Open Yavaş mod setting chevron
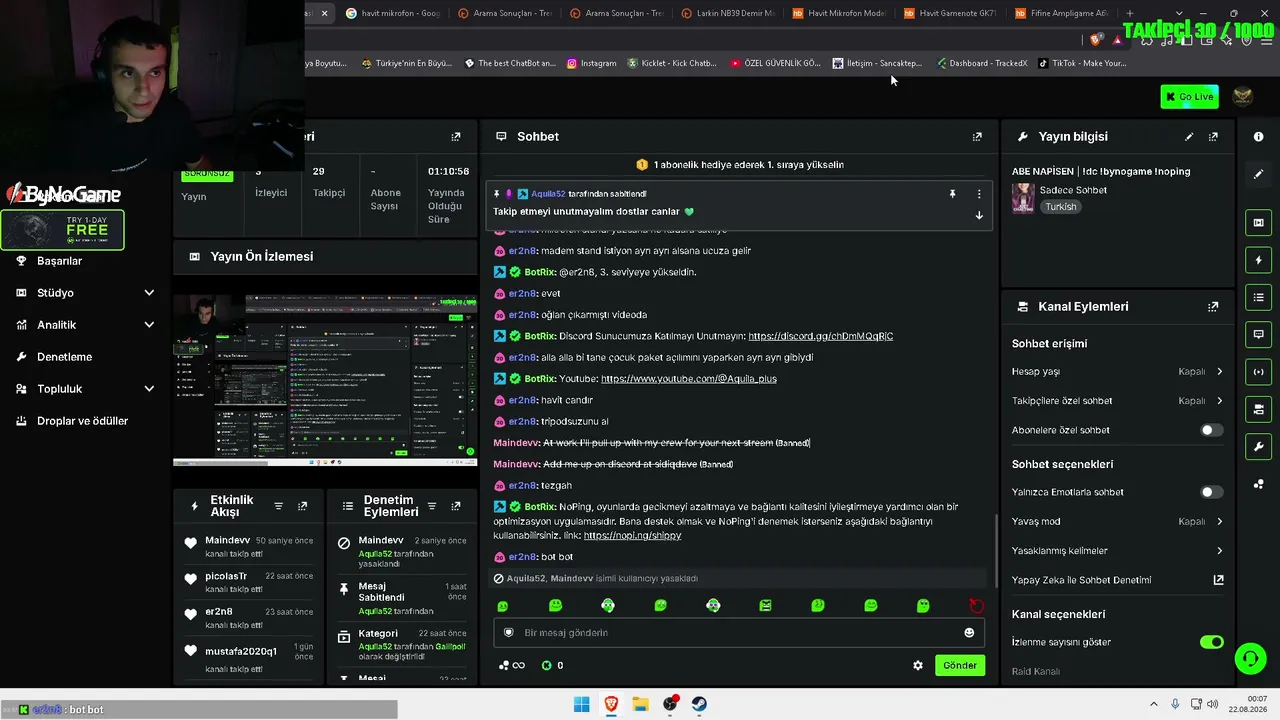 point(1220,522)
